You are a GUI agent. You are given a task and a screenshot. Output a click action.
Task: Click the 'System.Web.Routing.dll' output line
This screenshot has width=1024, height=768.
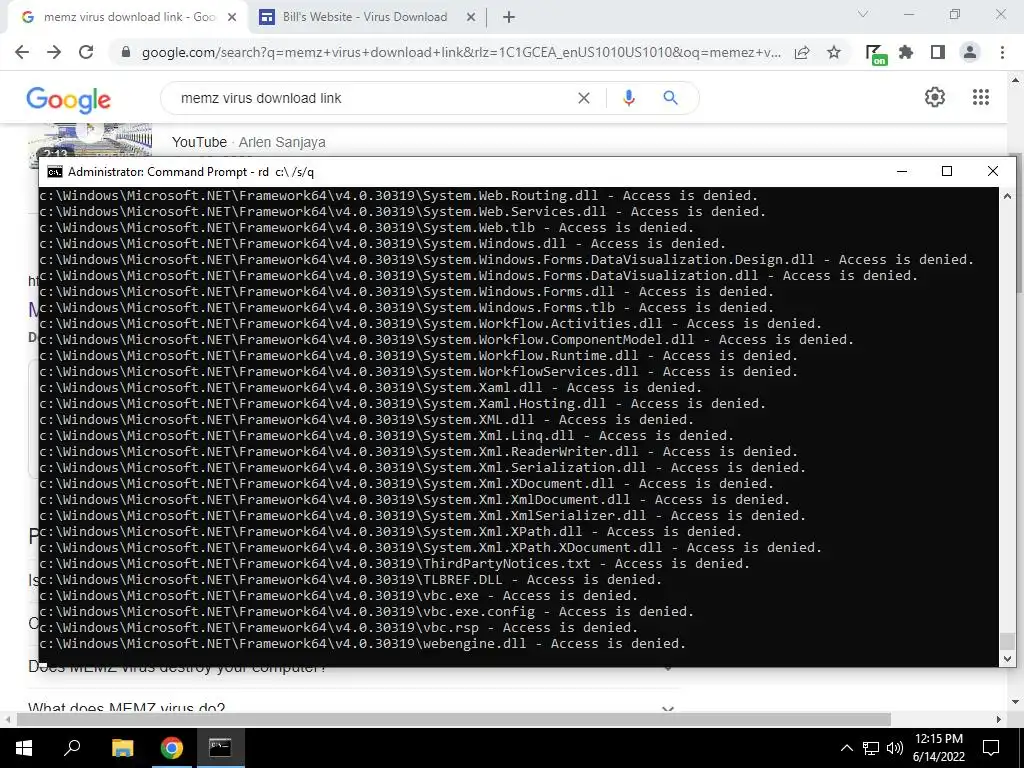tap(398, 195)
